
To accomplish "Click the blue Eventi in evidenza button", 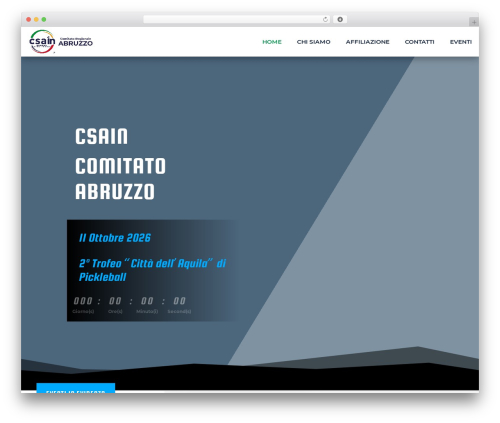I will (x=76, y=388).
